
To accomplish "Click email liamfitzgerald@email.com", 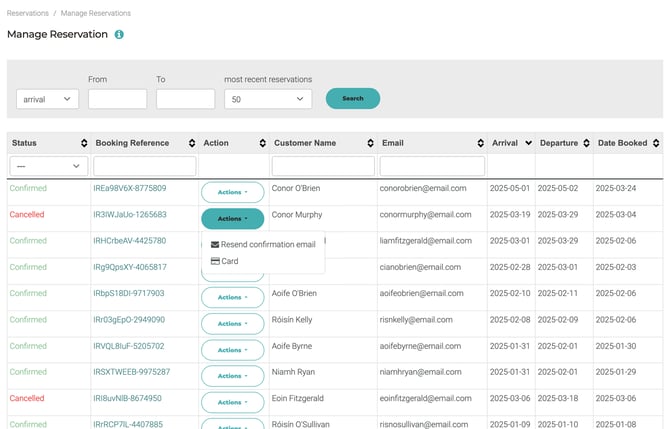I will pyautogui.click(x=426, y=241).
